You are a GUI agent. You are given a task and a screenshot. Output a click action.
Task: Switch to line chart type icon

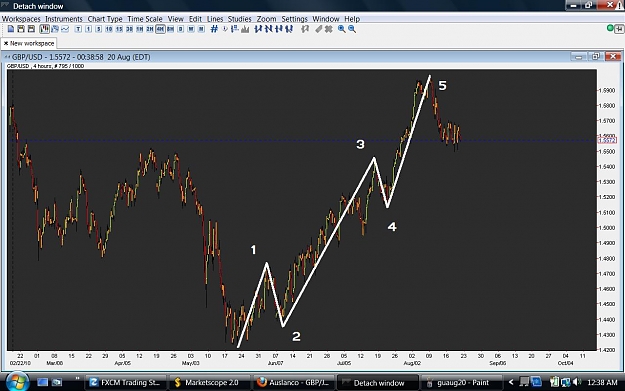point(65,29)
